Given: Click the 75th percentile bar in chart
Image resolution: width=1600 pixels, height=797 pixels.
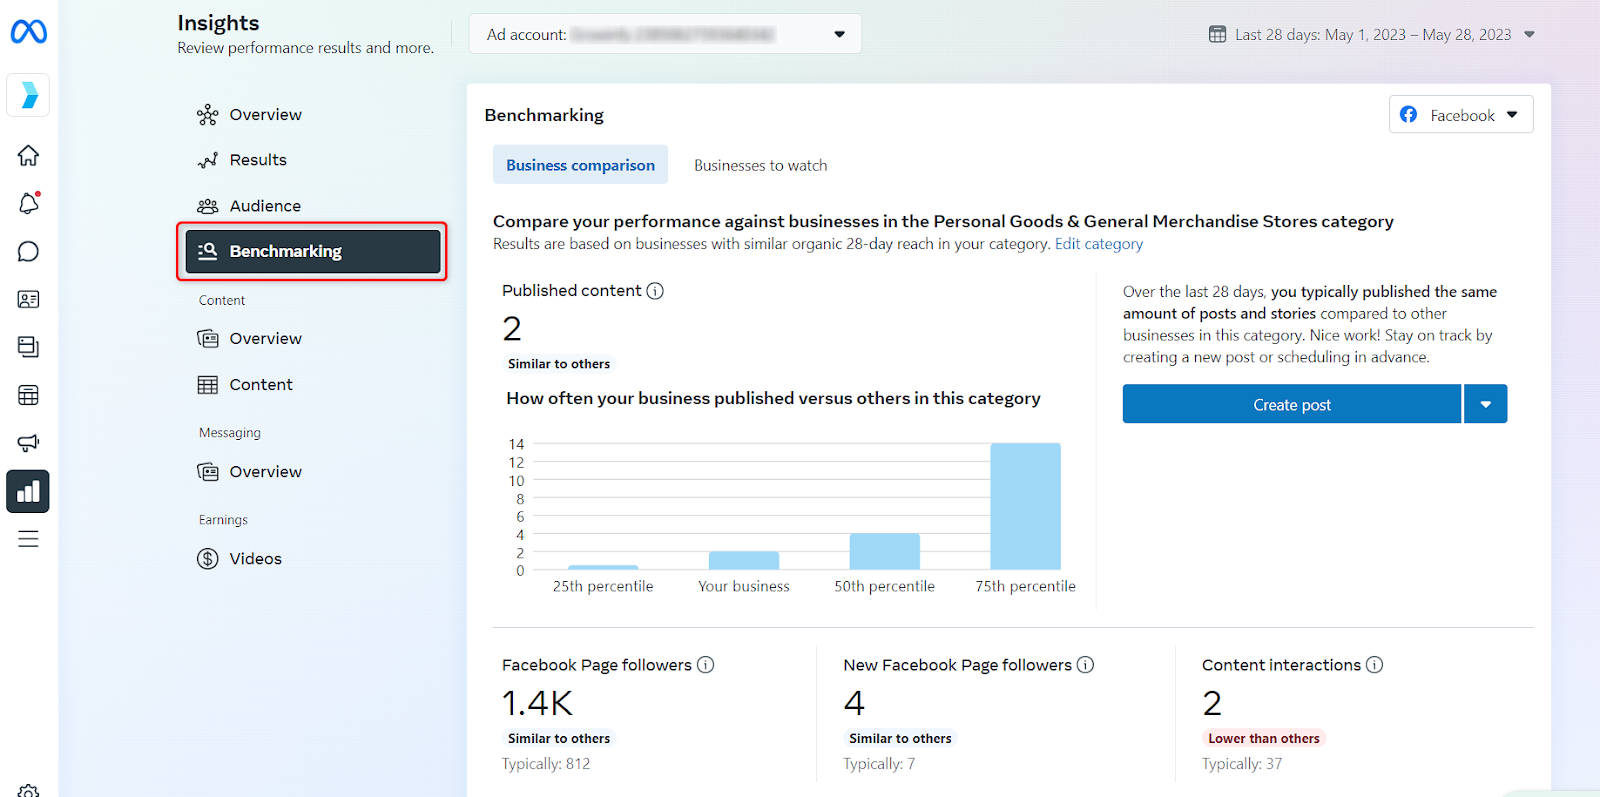Looking at the screenshot, I should click(x=1025, y=506).
